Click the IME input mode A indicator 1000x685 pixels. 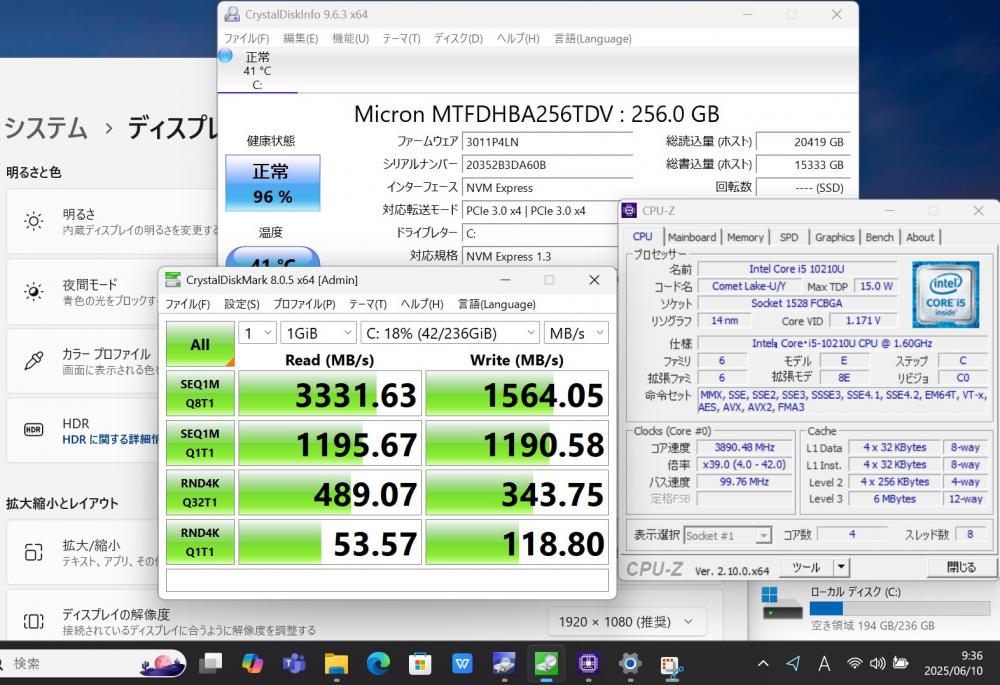(824, 664)
